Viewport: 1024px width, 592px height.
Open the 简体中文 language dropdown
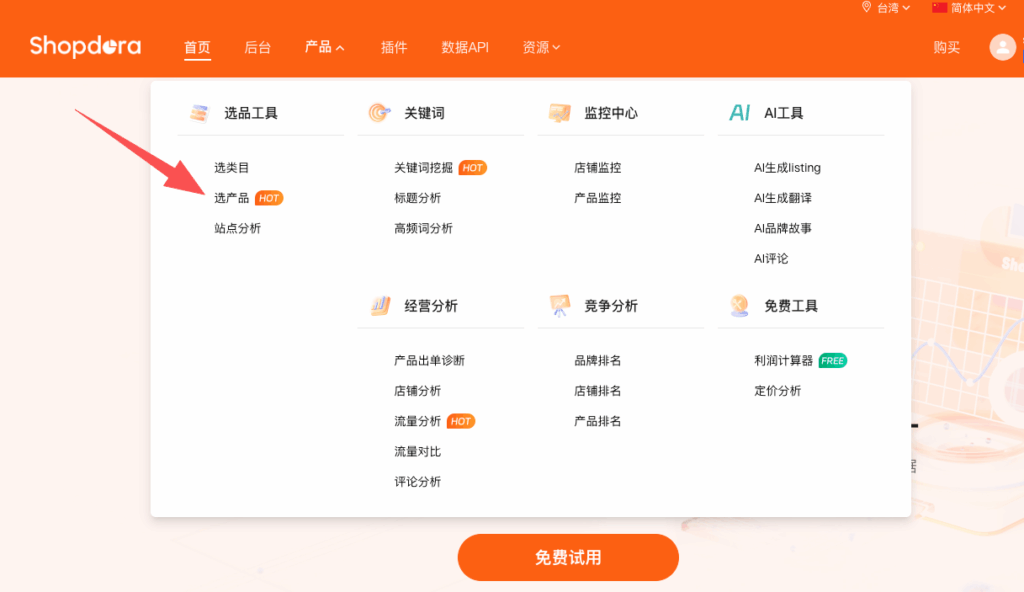click(x=964, y=8)
